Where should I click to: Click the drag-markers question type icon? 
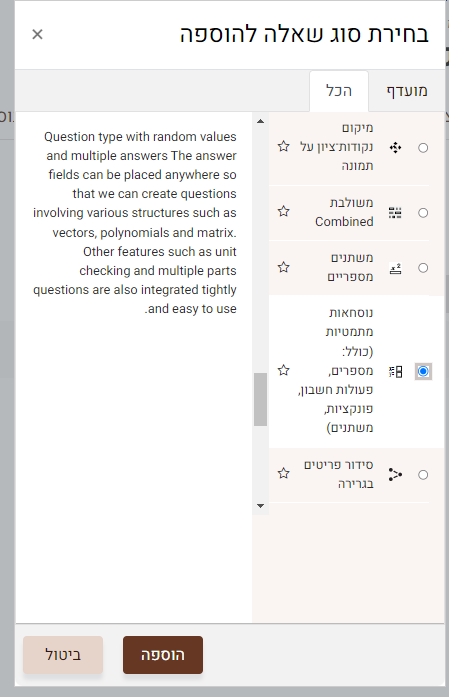tap(395, 148)
